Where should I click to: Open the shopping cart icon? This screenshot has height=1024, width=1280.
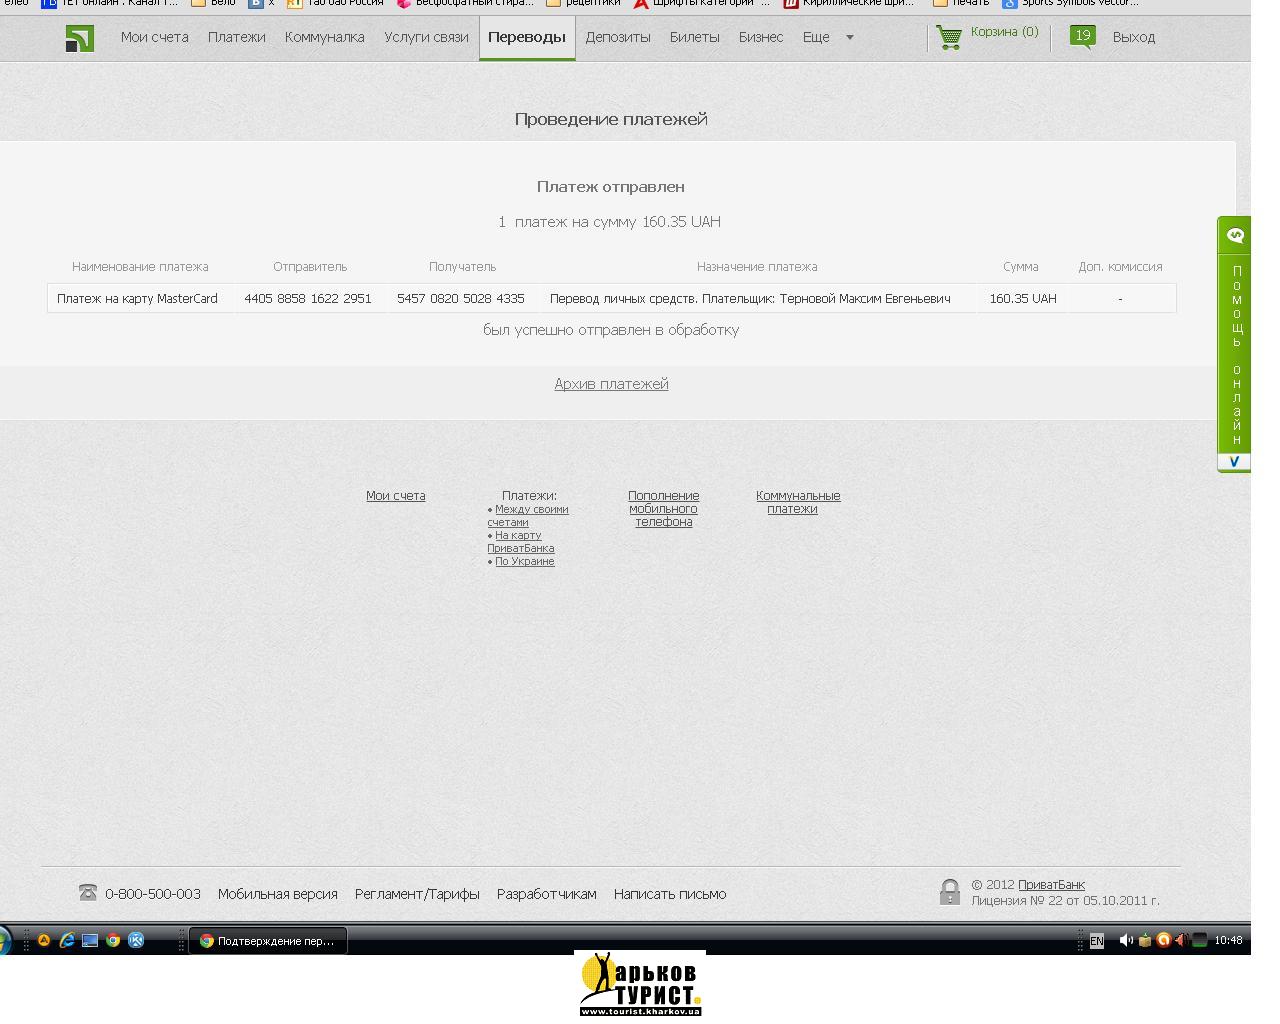[948, 38]
